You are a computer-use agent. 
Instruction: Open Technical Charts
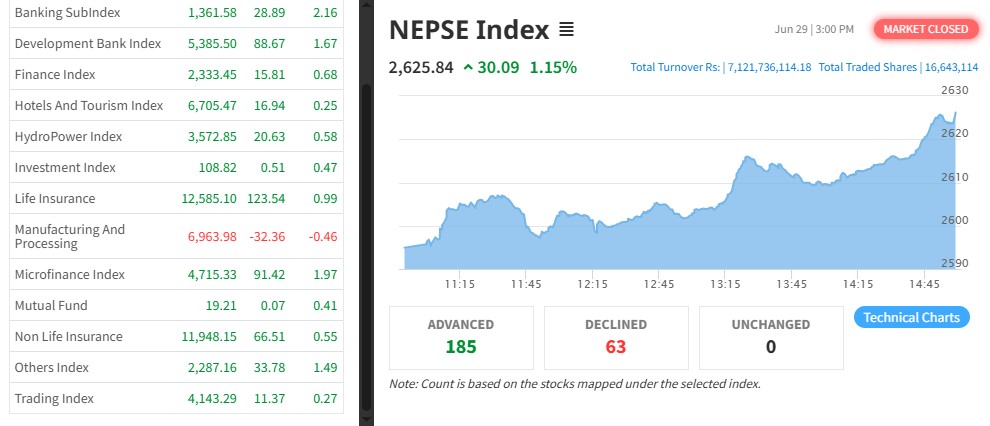pos(911,318)
